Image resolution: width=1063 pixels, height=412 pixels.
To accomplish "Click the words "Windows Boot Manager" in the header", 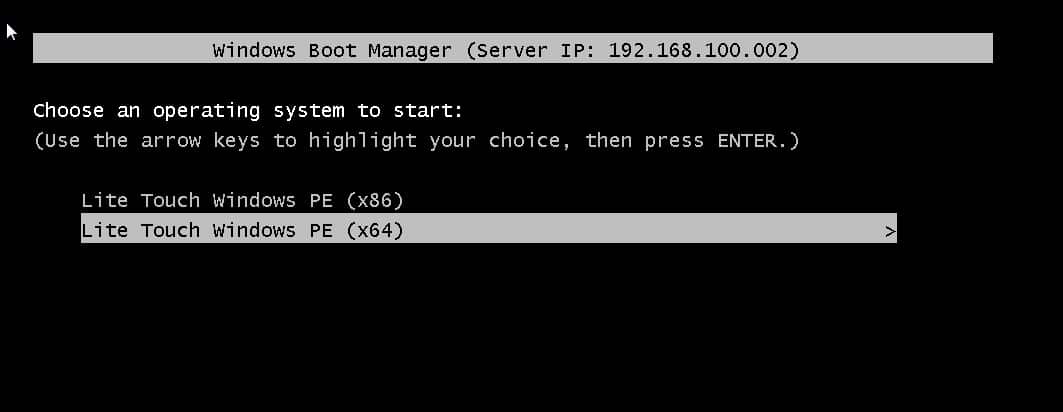I will coord(332,50).
